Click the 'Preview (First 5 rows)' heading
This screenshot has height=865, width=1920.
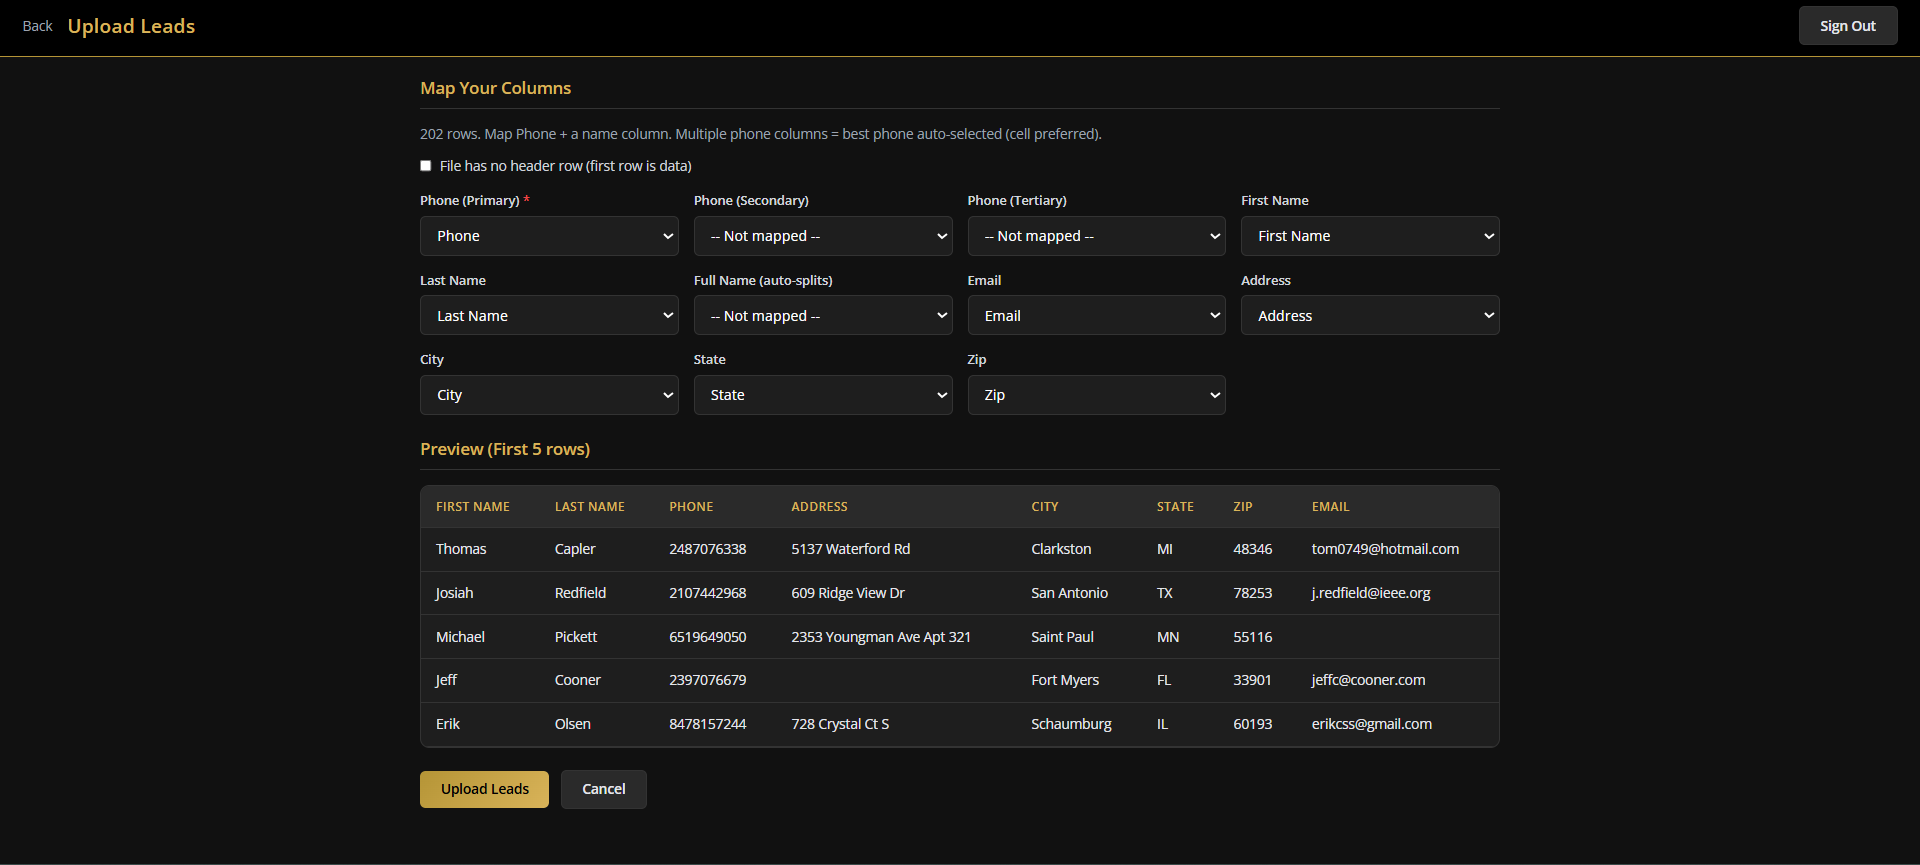[x=505, y=449]
